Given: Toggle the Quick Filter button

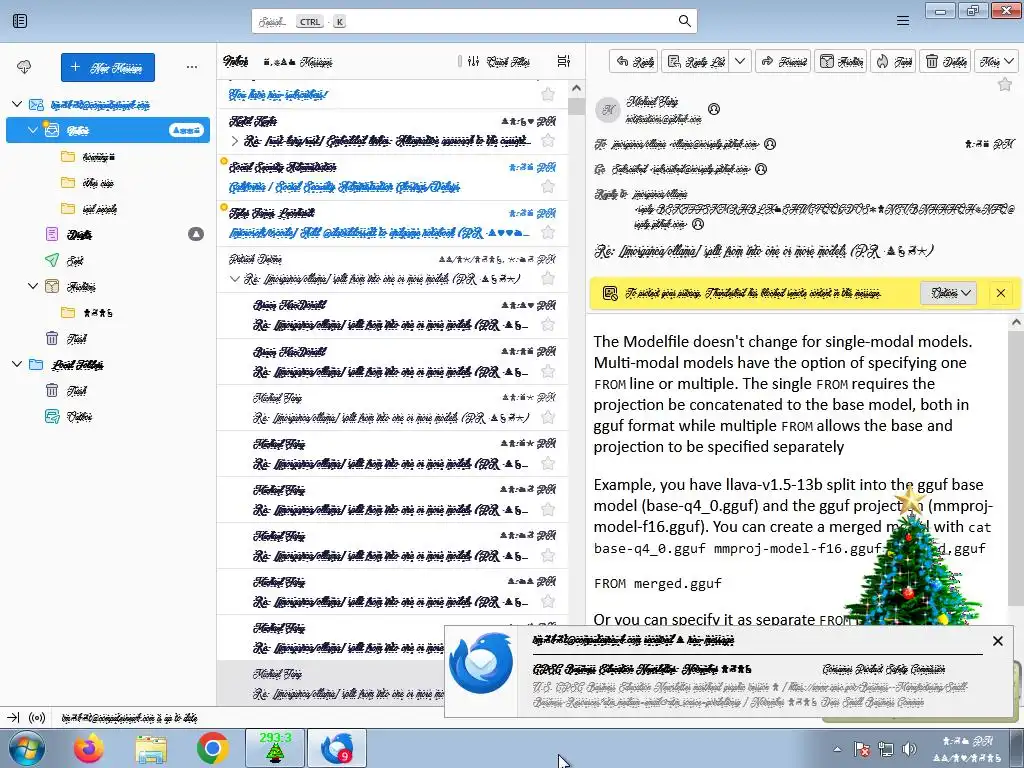Looking at the screenshot, I should click(499, 61).
